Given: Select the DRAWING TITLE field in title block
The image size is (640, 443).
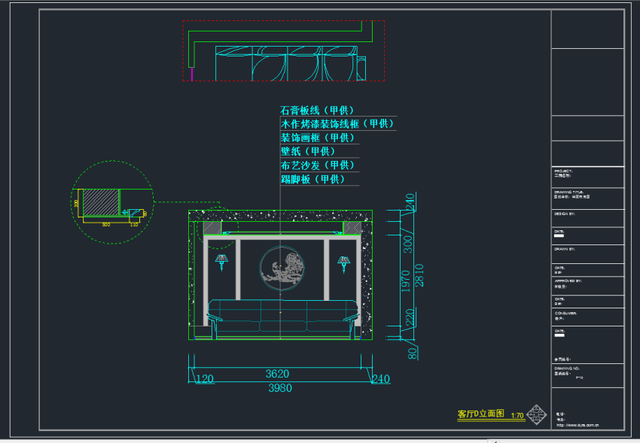Looking at the screenshot, I should point(588,198).
